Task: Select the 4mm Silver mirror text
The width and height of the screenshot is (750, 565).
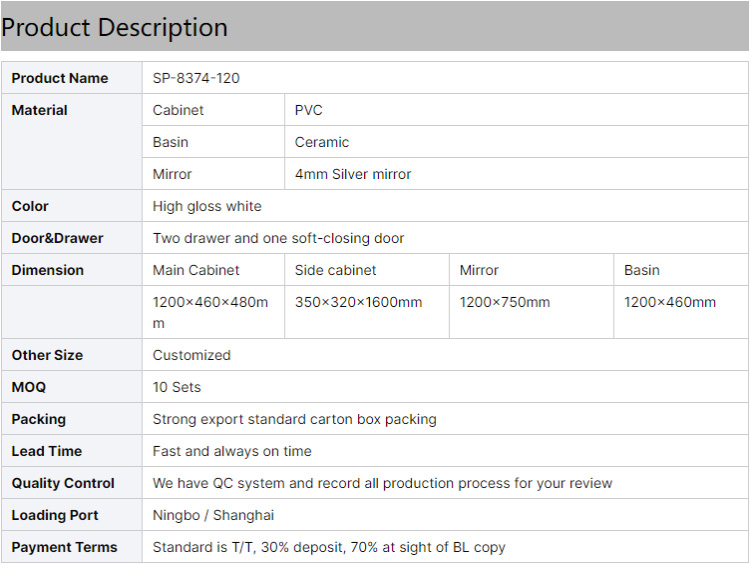Action: (x=353, y=174)
